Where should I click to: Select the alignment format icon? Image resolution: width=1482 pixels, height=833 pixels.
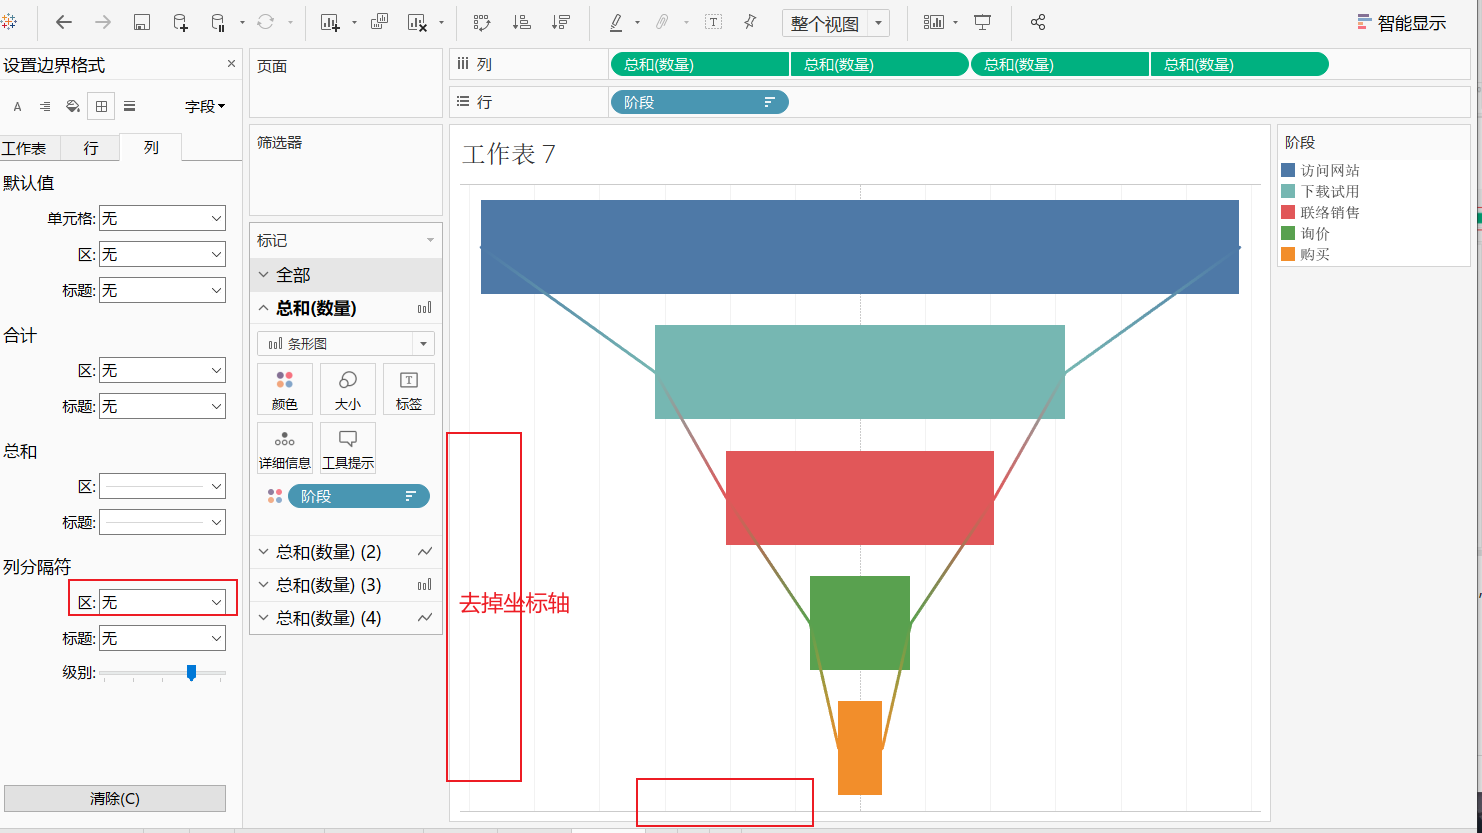[45, 106]
